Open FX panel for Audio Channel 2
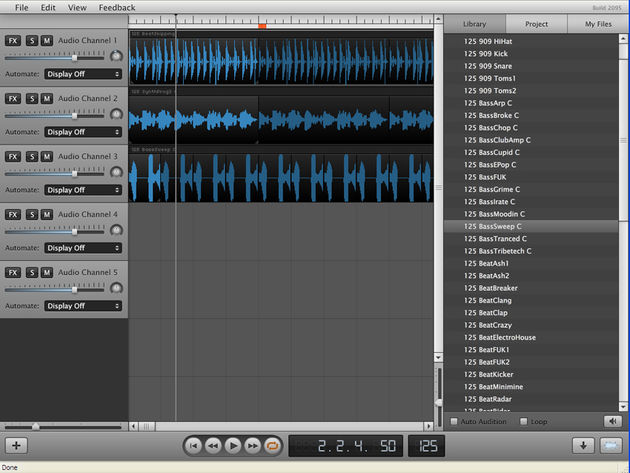Image resolution: width=630 pixels, height=473 pixels. 13,98
